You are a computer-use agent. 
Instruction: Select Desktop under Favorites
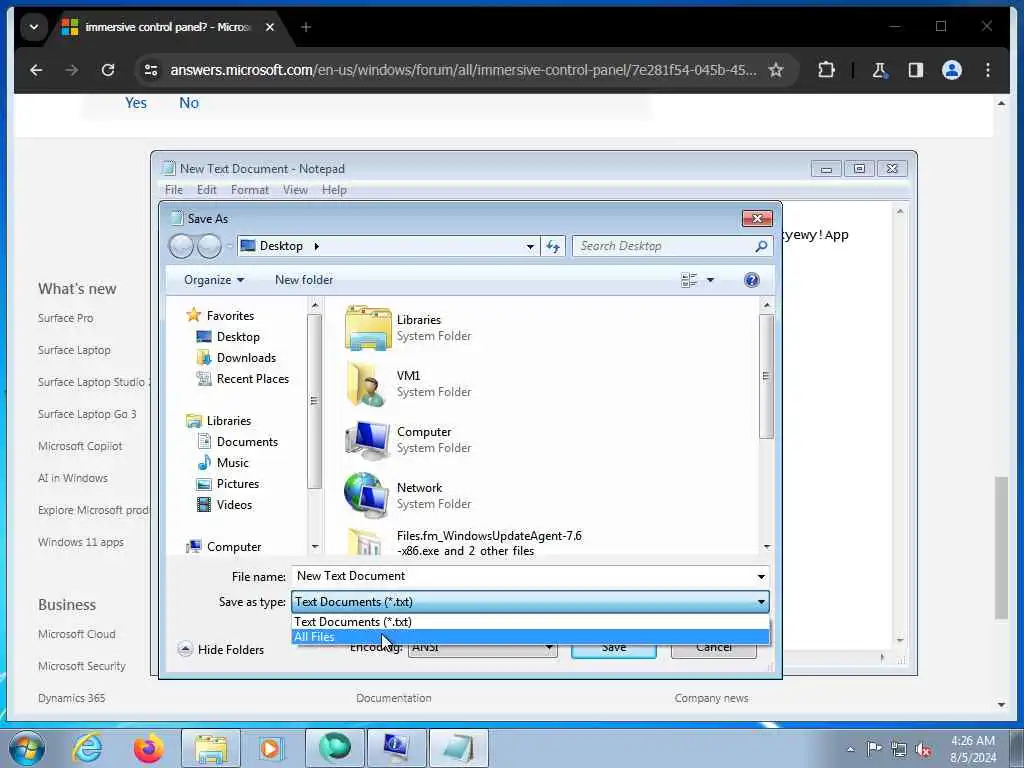pos(238,336)
